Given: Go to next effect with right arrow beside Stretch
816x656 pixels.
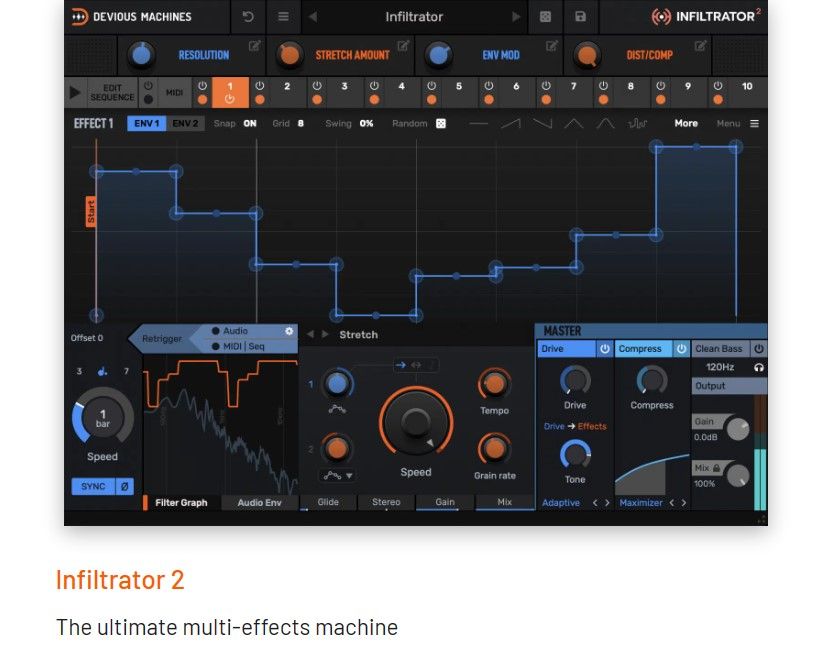Looking at the screenshot, I should pyautogui.click(x=325, y=335).
